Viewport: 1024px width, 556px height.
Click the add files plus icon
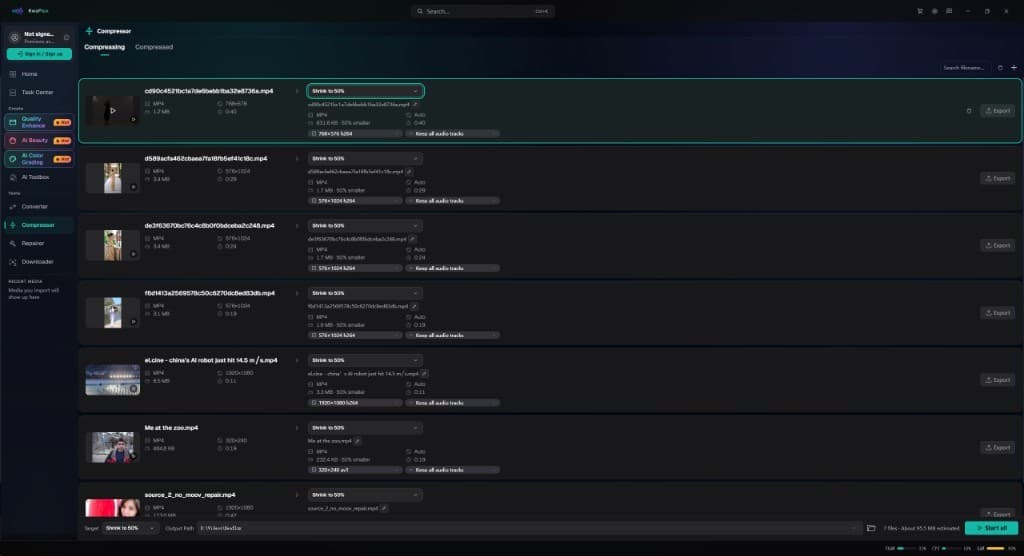click(x=1014, y=68)
